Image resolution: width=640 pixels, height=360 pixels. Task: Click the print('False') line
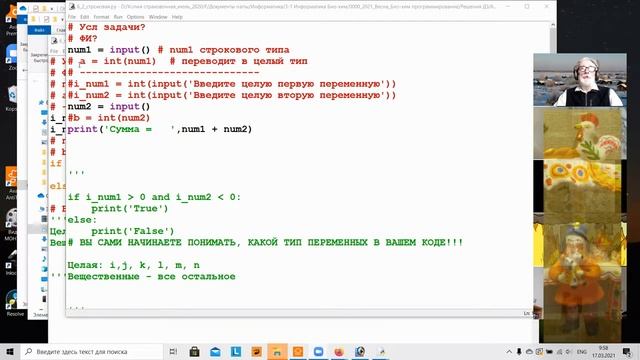133,231
